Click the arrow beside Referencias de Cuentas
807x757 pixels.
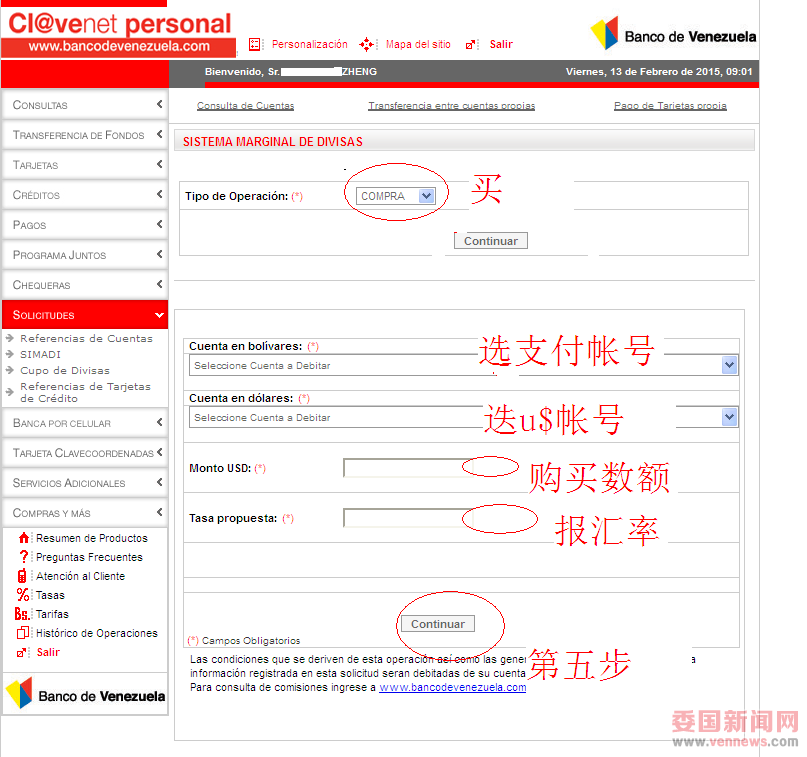pyautogui.click(x=10, y=338)
